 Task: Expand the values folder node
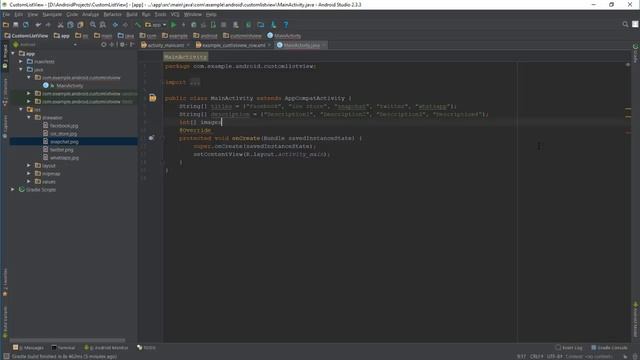click(x=29, y=181)
